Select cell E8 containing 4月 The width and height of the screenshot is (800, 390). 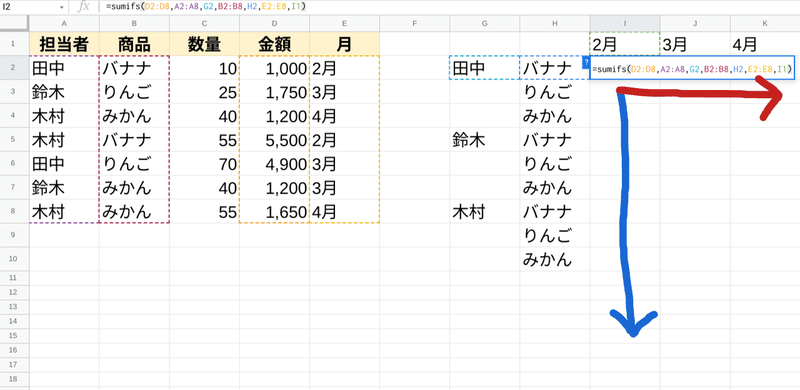click(344, 211)
